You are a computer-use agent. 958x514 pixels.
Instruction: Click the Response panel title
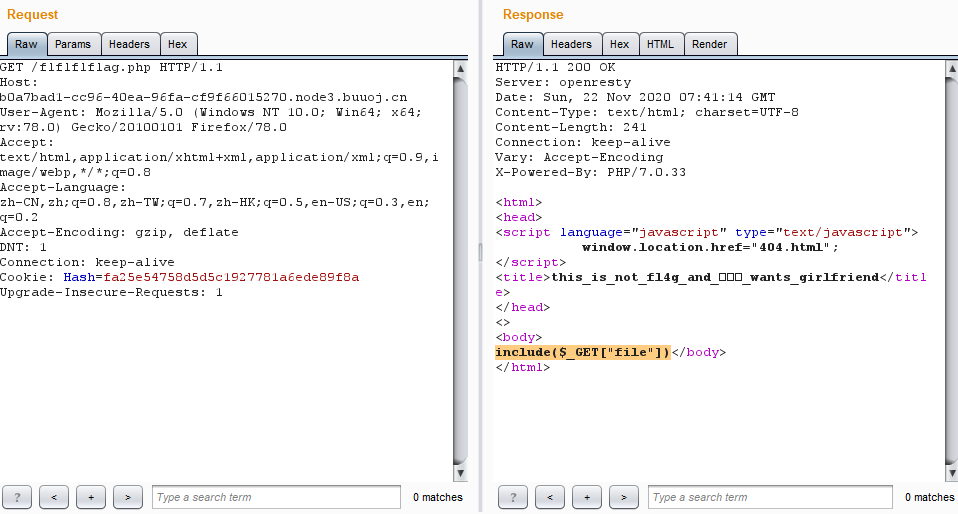(533, 15)
